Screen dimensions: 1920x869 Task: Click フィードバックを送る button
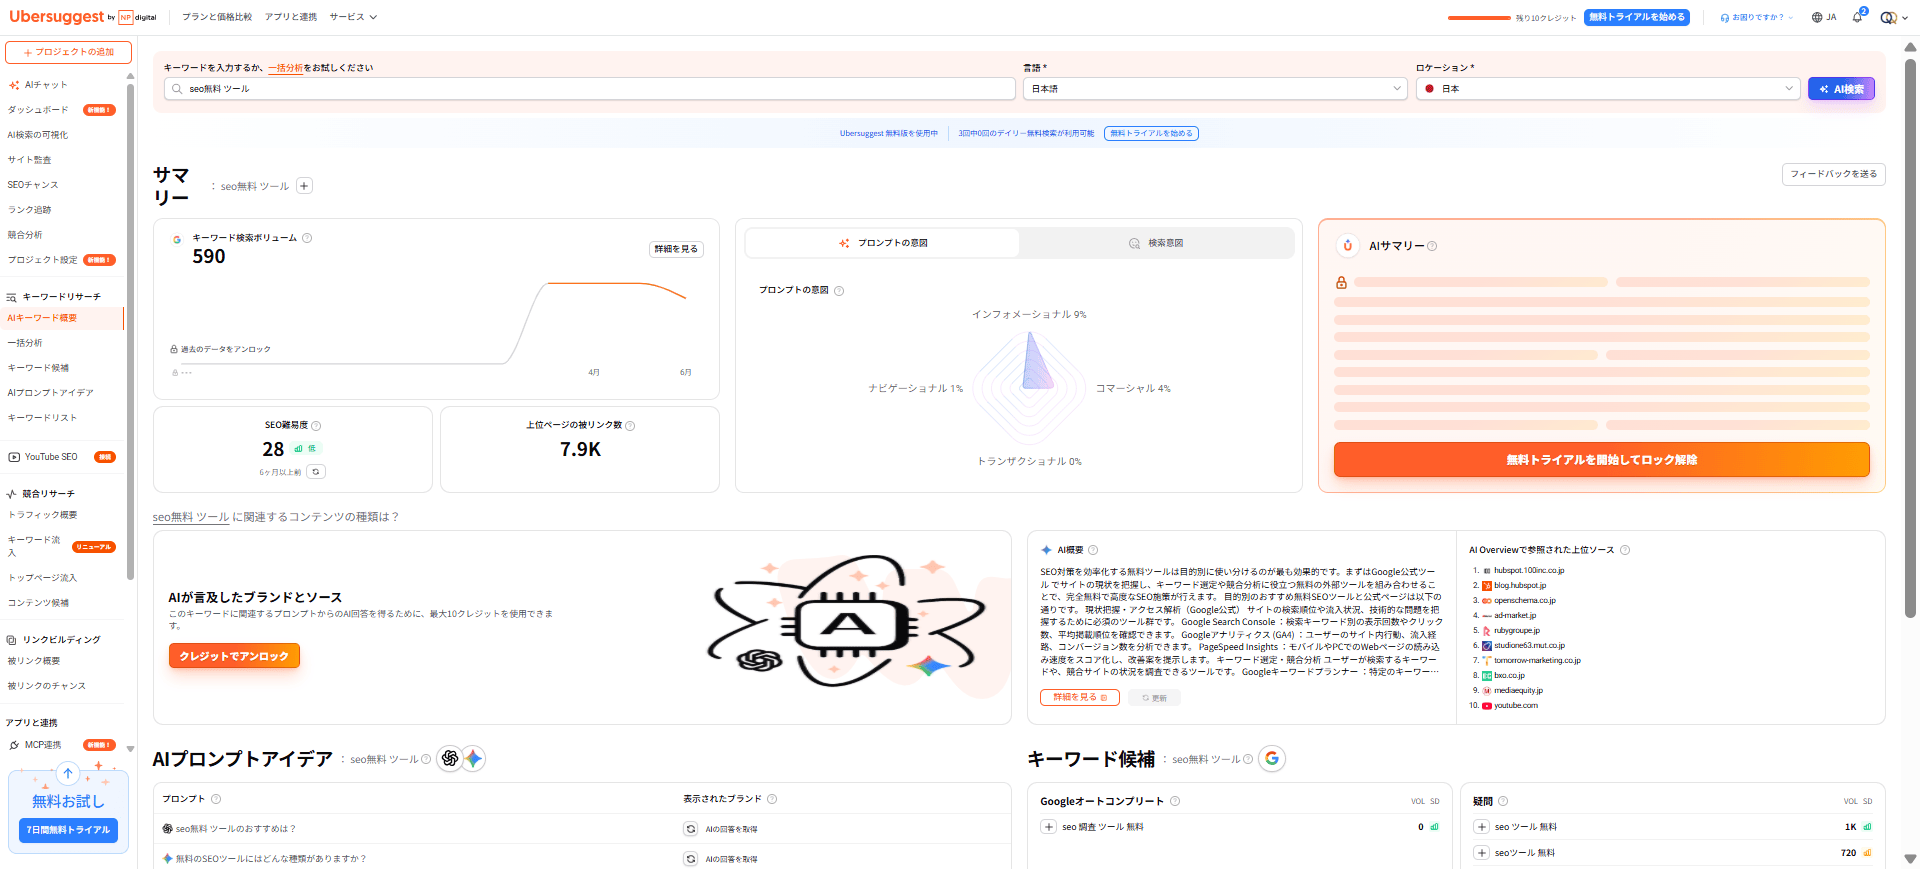(x=1833, y=174)
